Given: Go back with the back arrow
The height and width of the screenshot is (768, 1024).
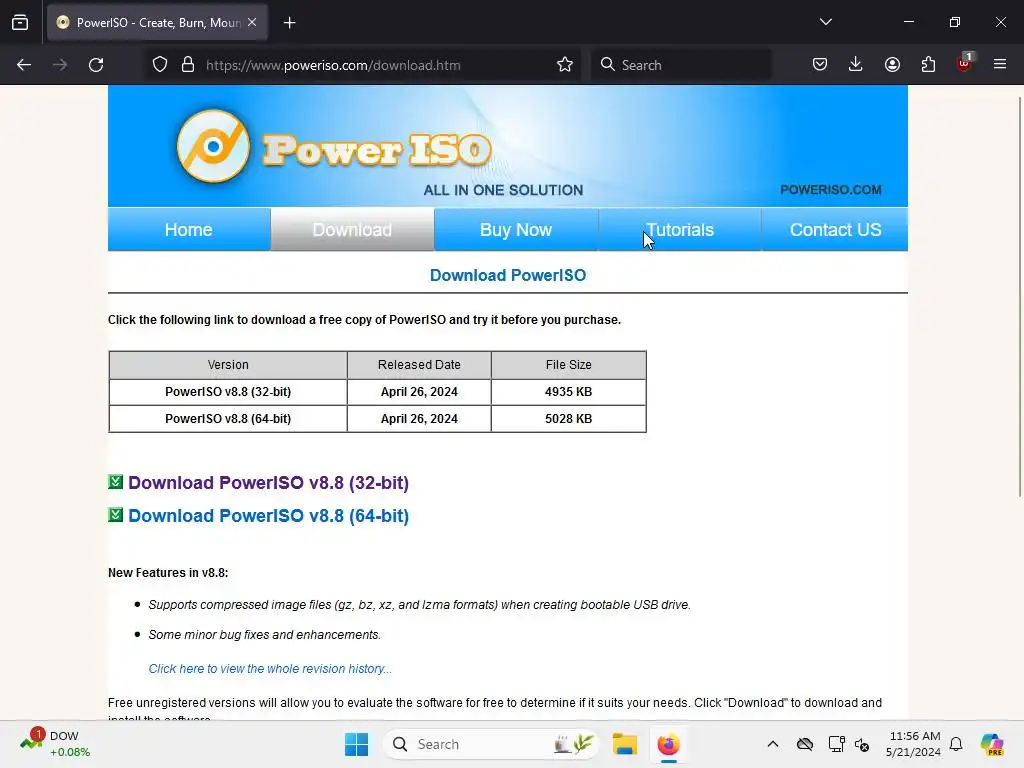Looking at the screenshot, I should pyautogui.click(x=24, y=65).
